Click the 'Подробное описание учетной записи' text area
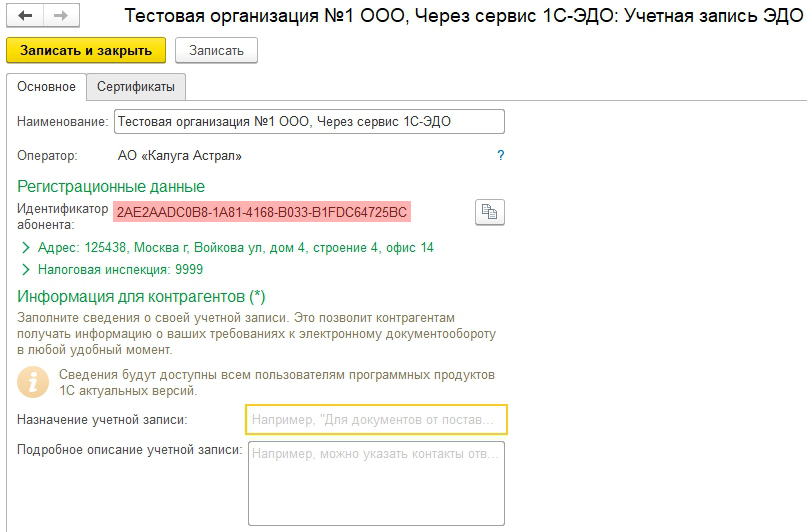807x532 pixels. (x=375, y=482)
